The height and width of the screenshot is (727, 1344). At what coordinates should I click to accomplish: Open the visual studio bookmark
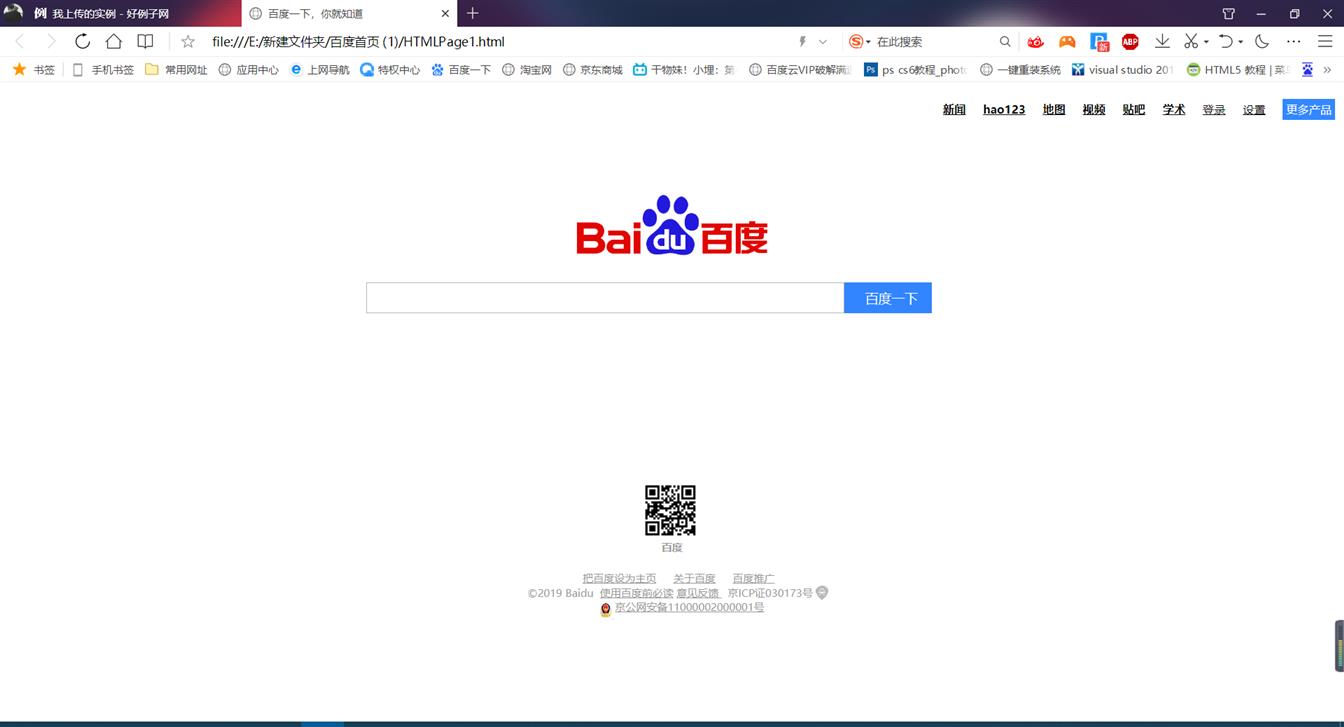1122,70
